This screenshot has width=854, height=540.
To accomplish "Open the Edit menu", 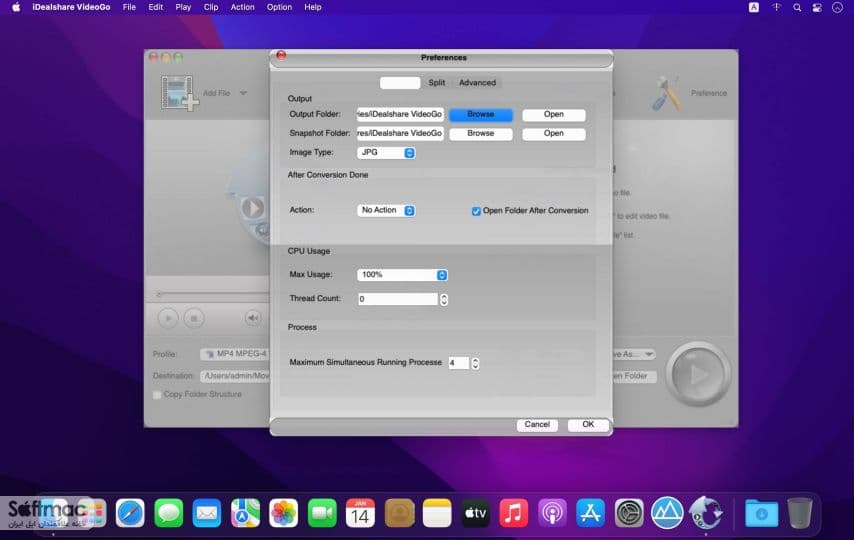I will (156, 7).
